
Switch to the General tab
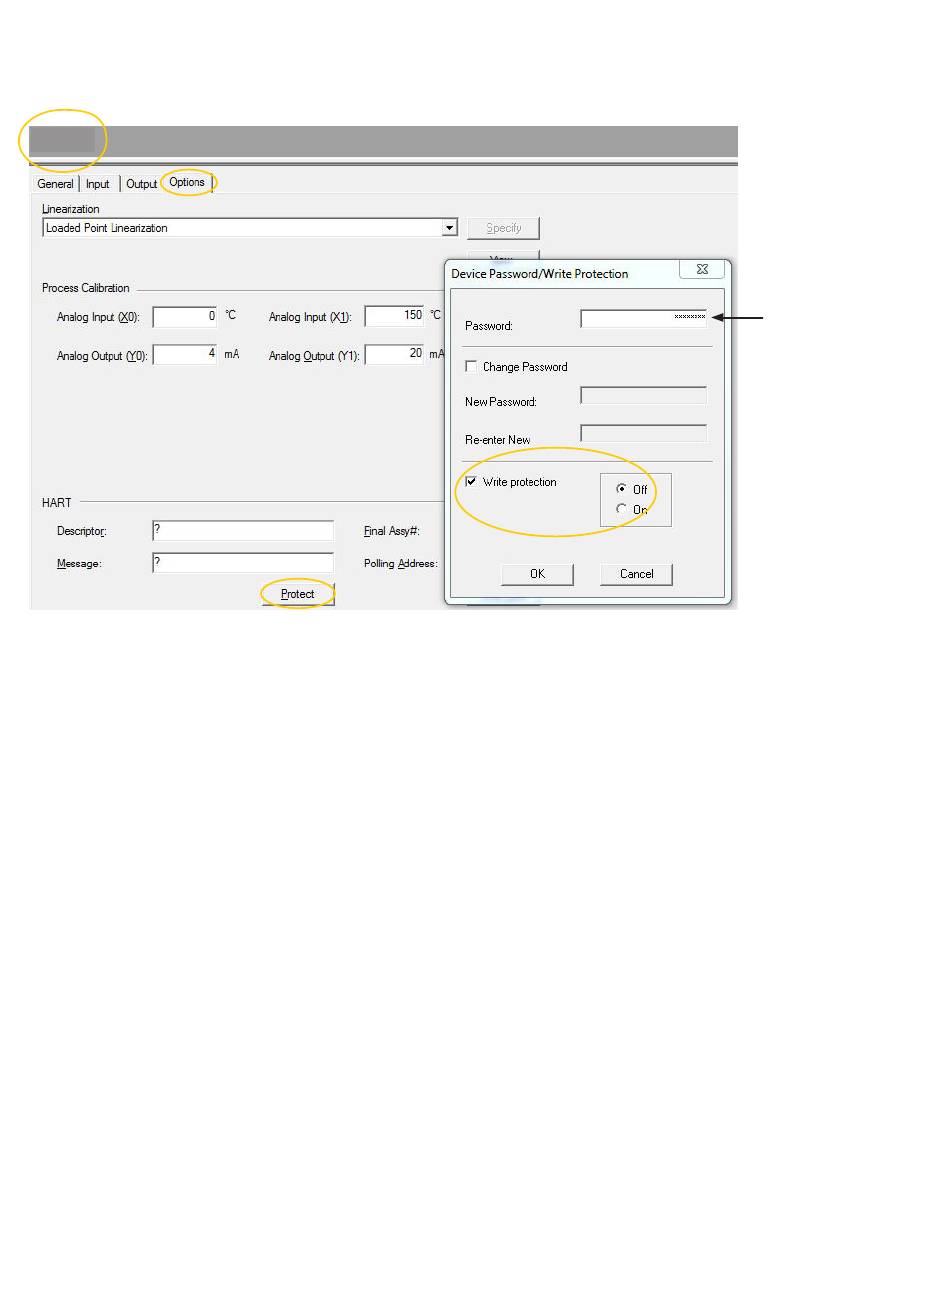point(55,184)
